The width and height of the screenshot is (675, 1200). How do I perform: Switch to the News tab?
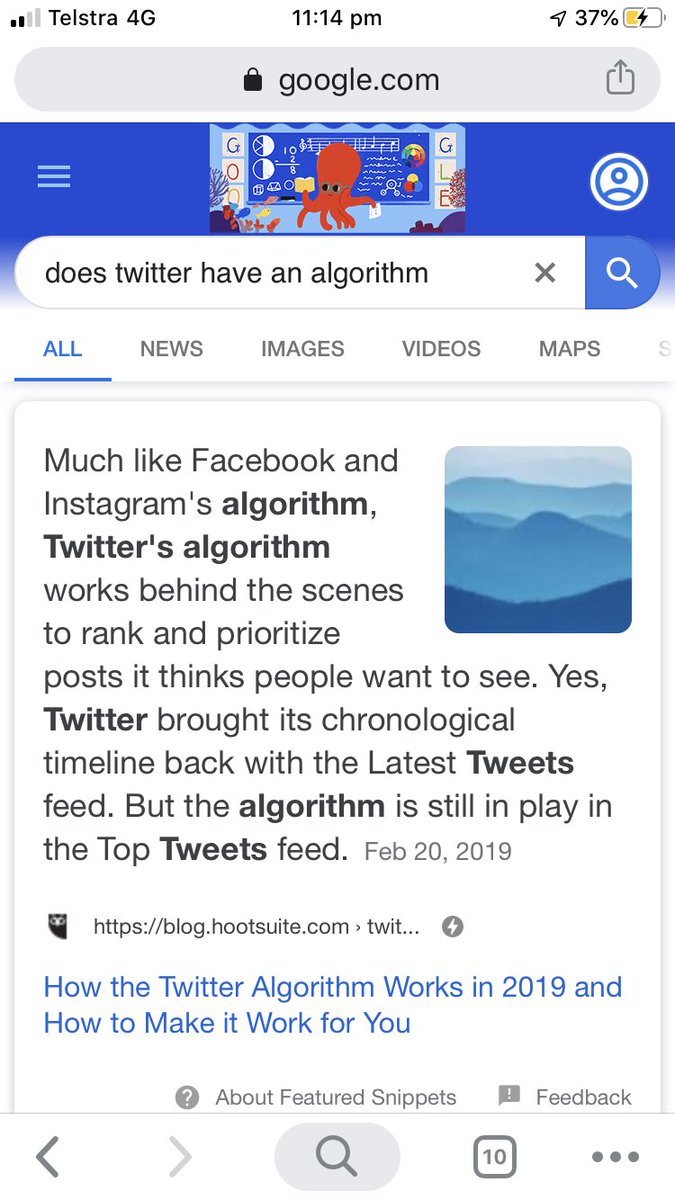pyautogui.click(x=171, y=349)
